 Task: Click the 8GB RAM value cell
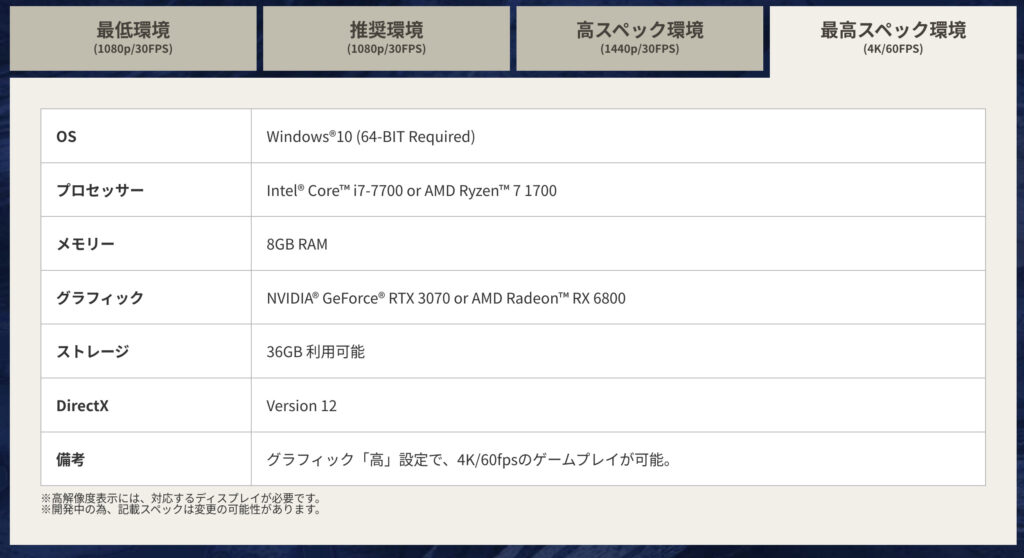(297, 244)
